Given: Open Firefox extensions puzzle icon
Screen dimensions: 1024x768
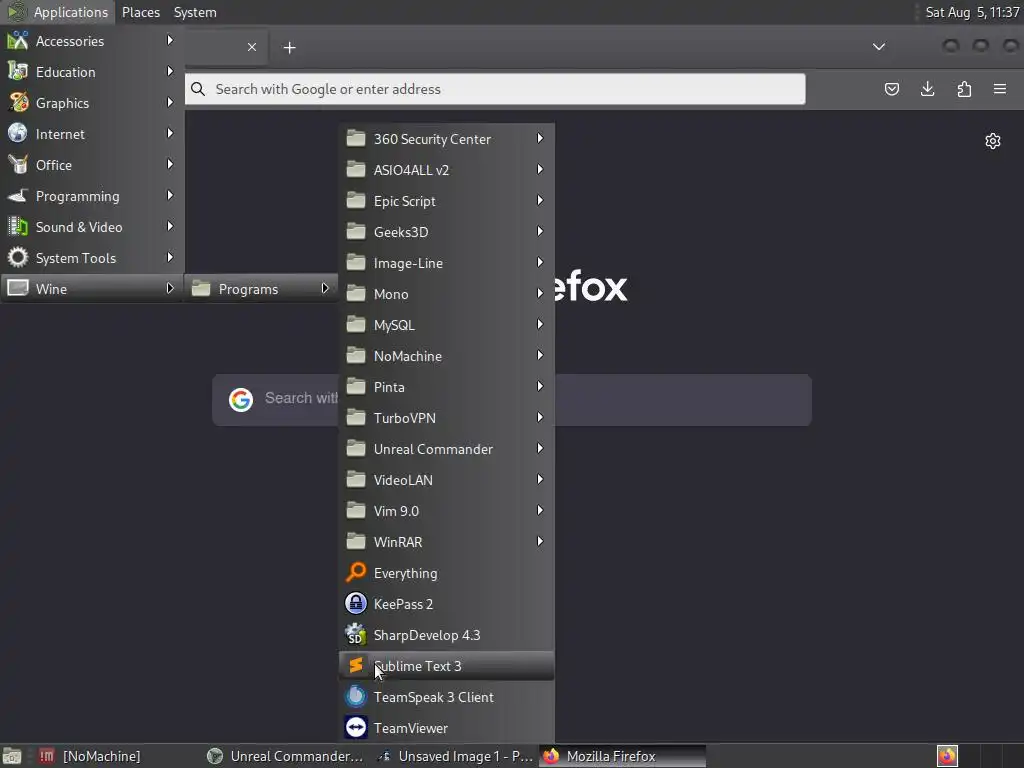Looking at the screenshot, I should coord(964,89).
